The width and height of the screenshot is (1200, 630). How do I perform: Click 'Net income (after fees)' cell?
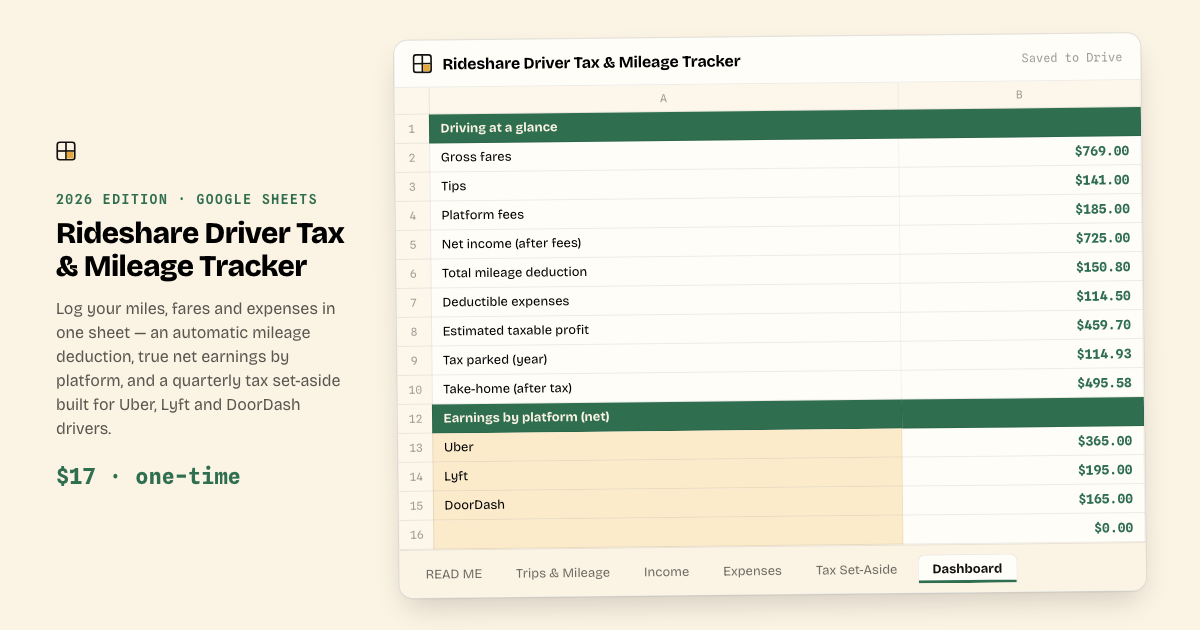[665, 242]
